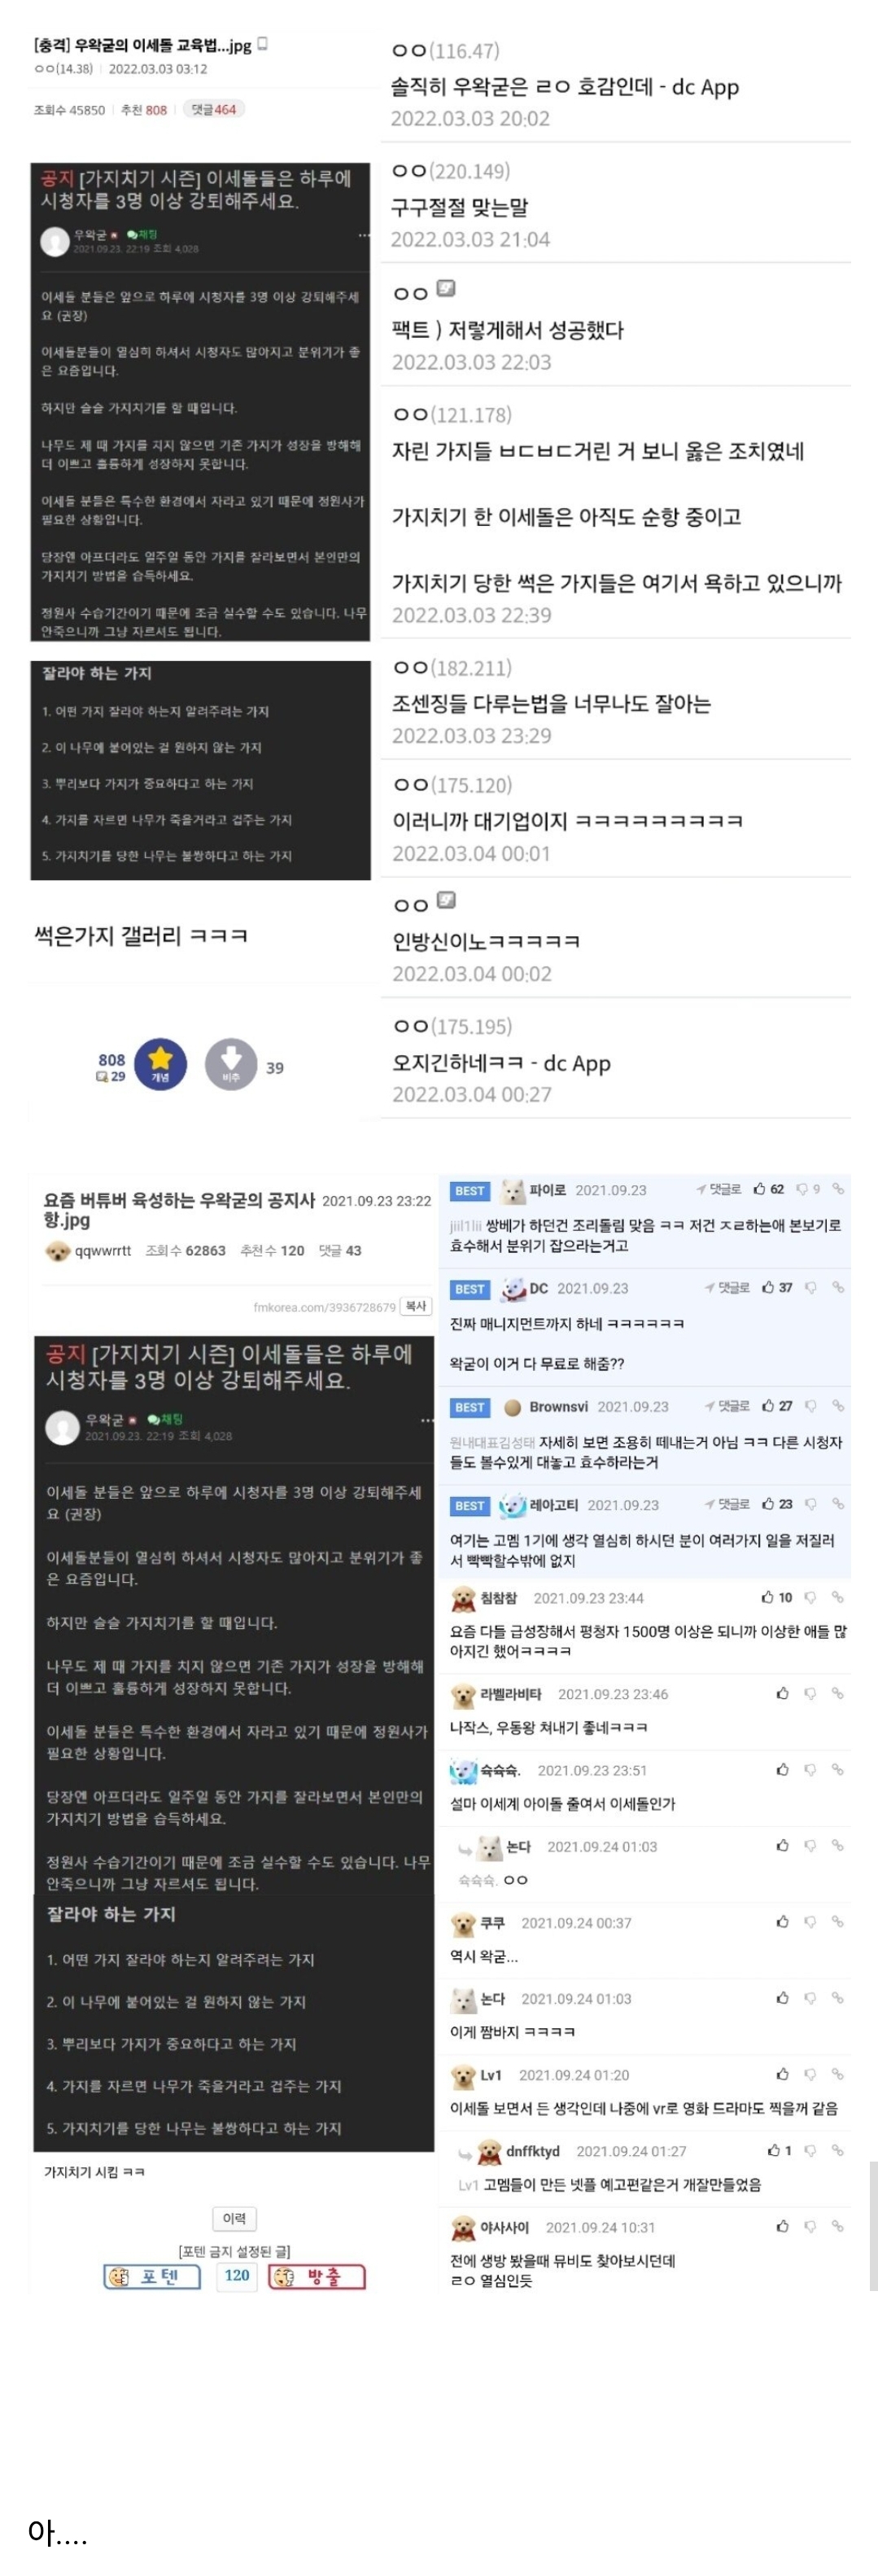Image resolution: width=878 pixels, height=2576 pixels.
Task: Dislike 파이로's comment showing 9 downvotes
Action: coord(802,1189)
